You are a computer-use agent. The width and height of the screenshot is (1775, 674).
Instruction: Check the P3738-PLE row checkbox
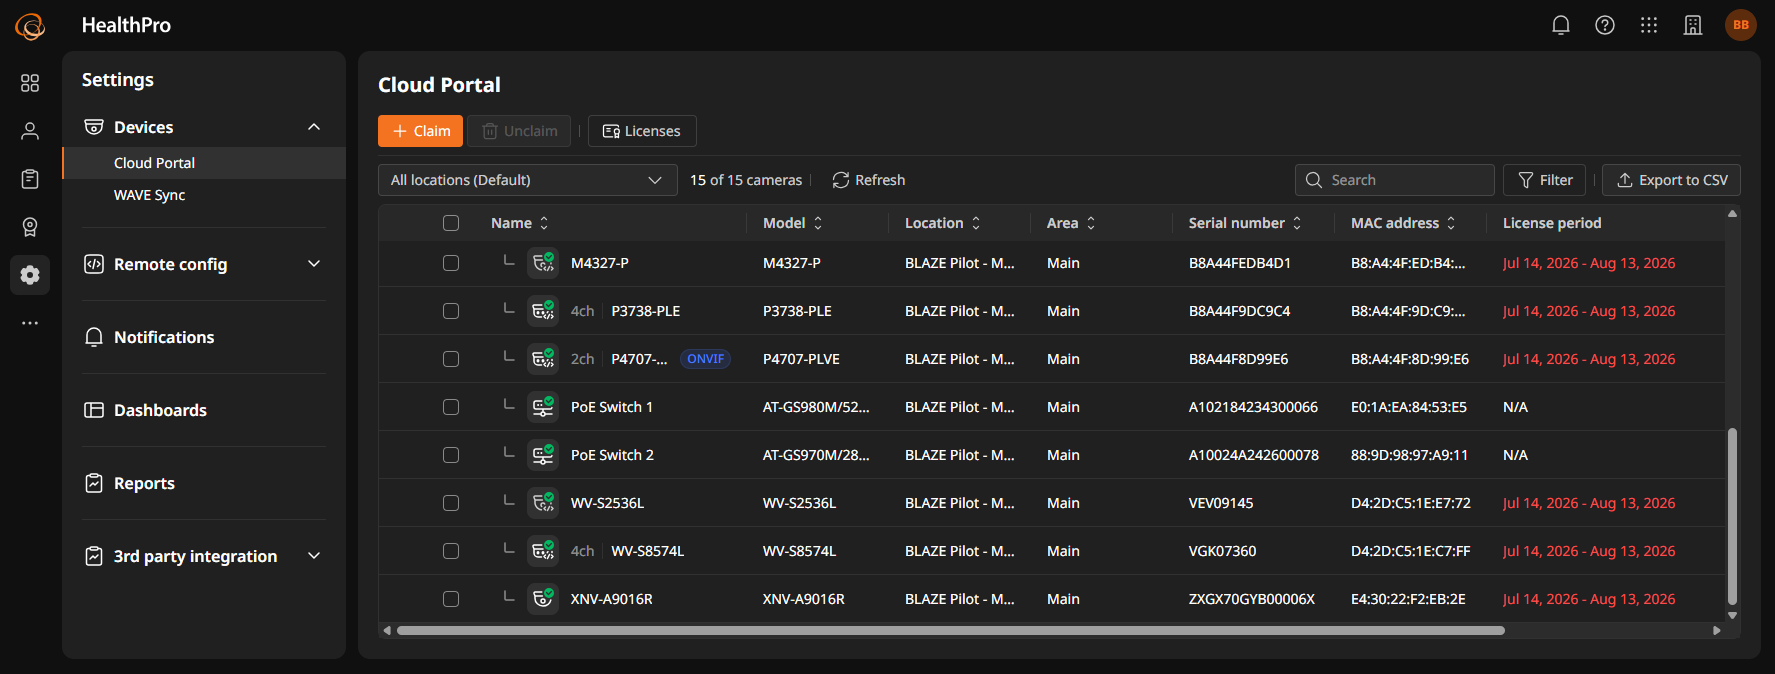pos(451,311)
